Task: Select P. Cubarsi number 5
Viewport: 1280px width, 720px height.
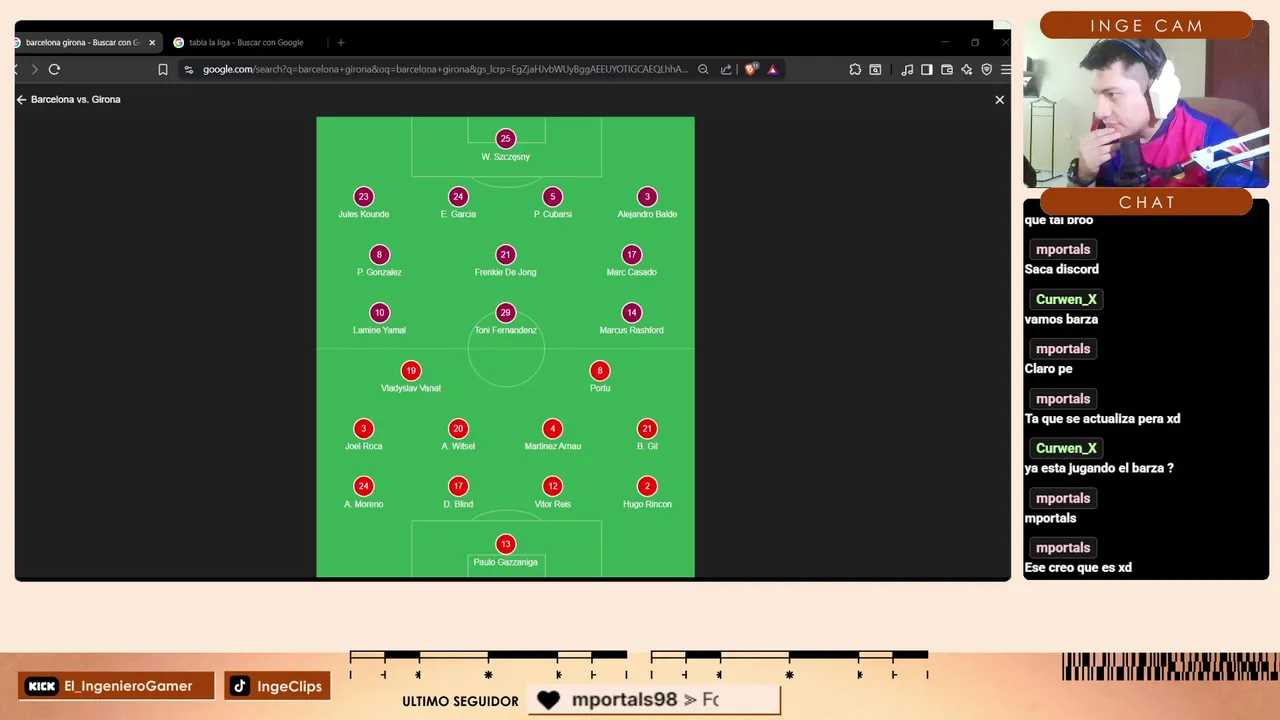Action: coord(552,203)
